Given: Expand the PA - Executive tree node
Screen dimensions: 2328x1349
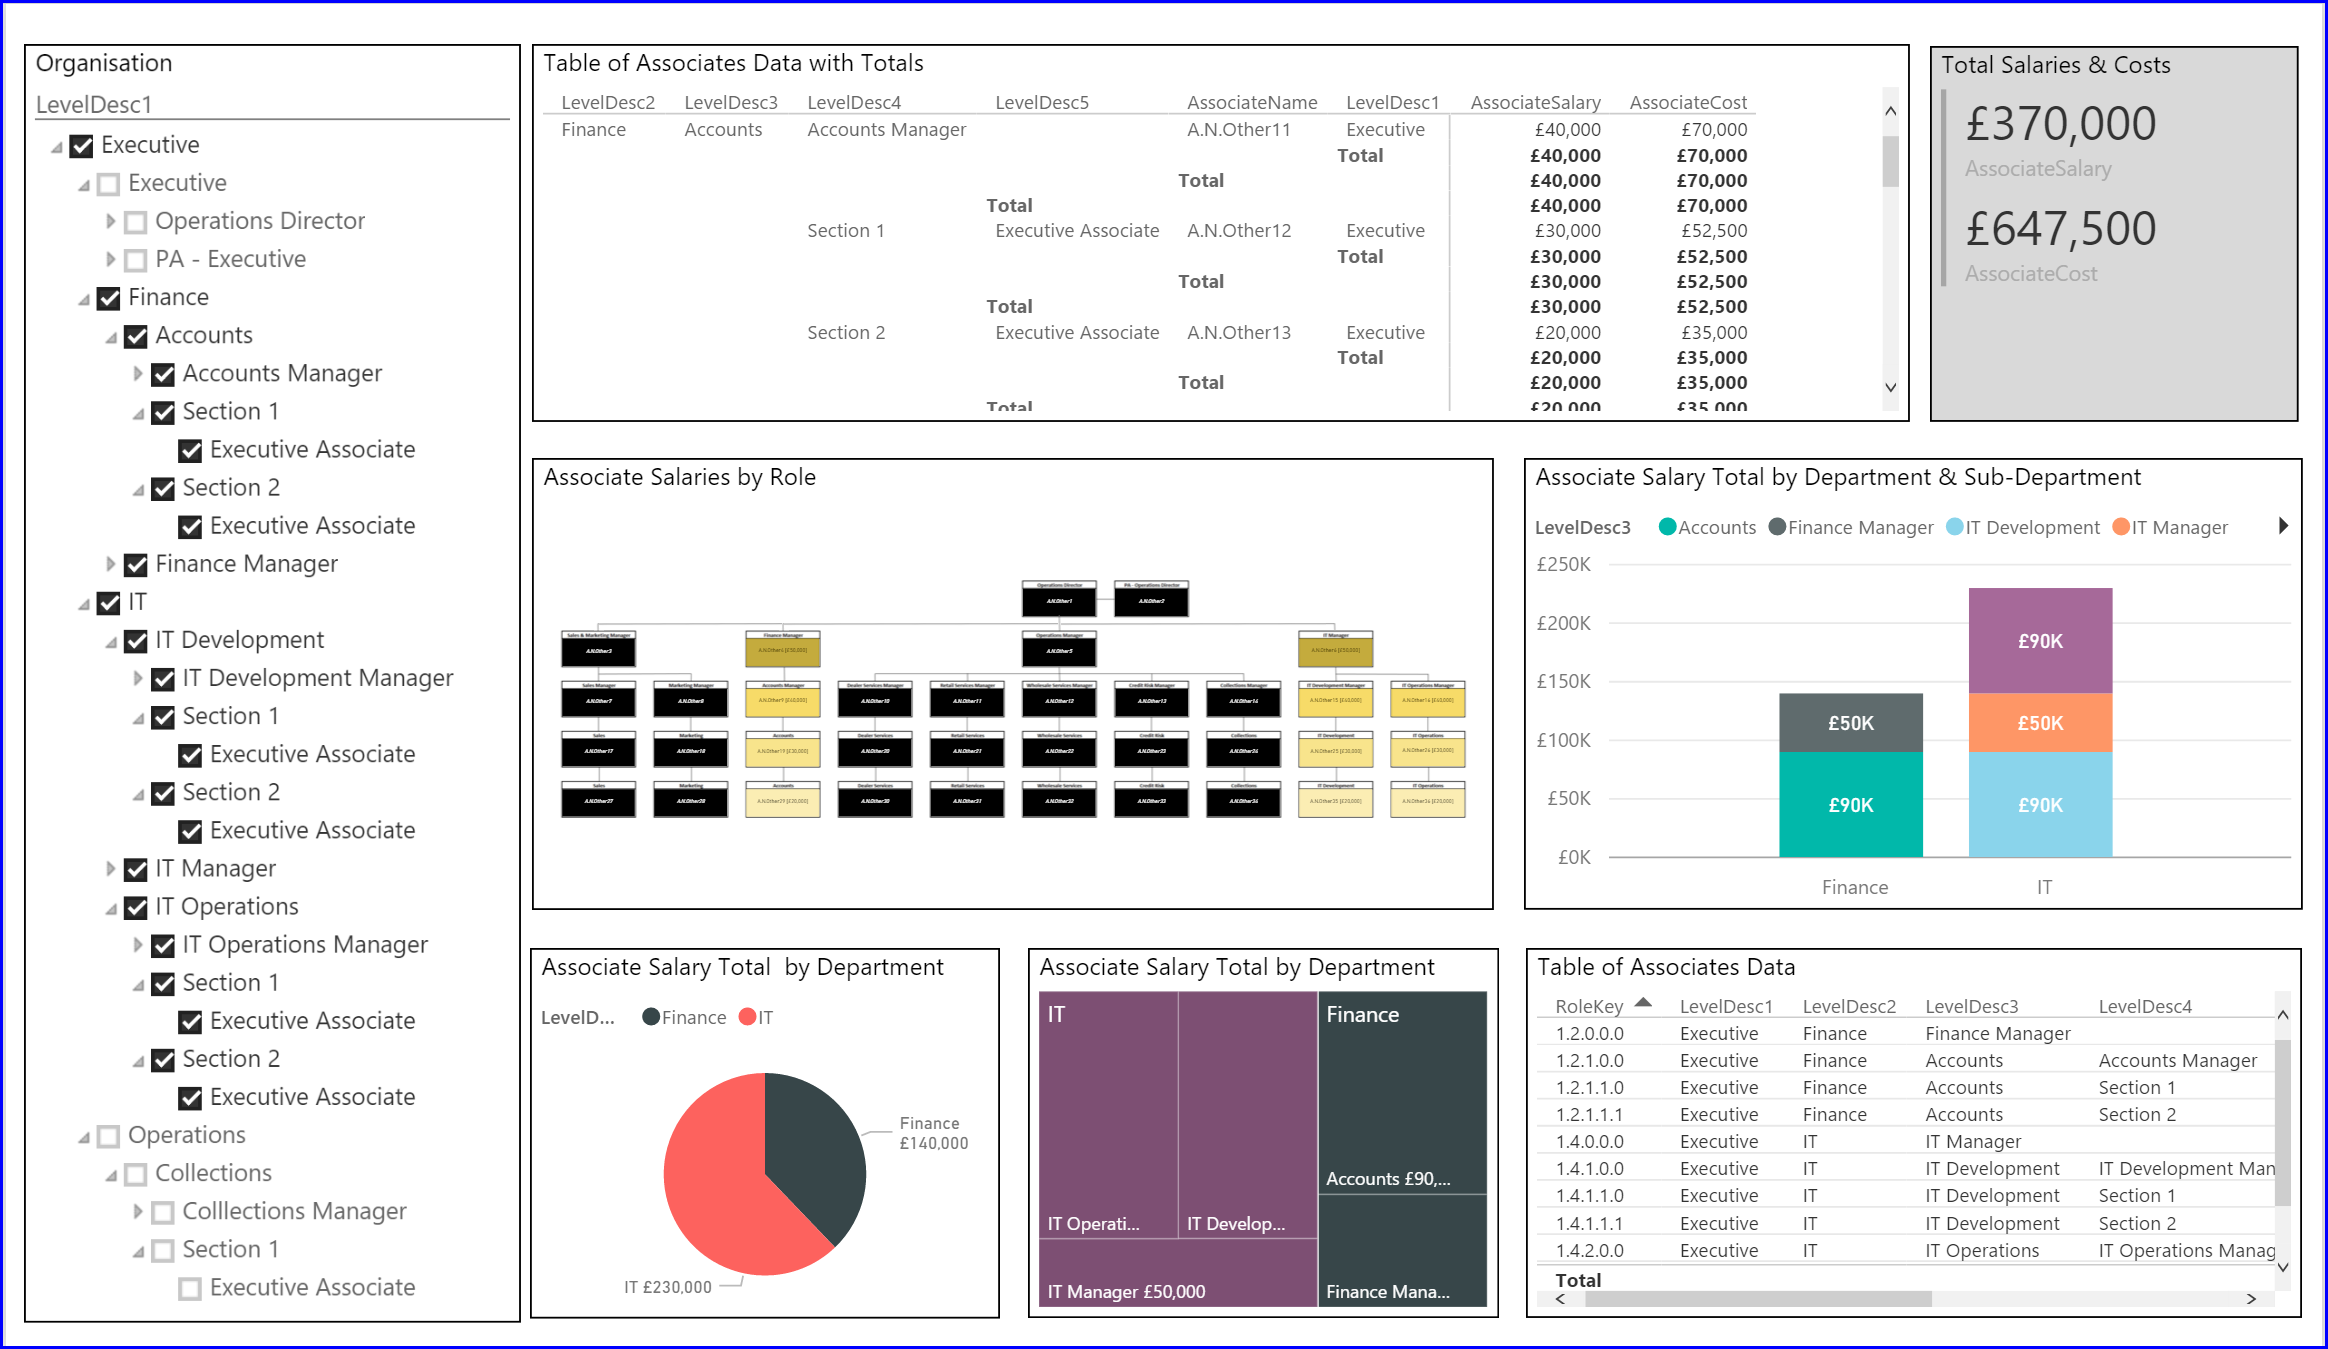Looking at the screenshot, I should point(111,259).
